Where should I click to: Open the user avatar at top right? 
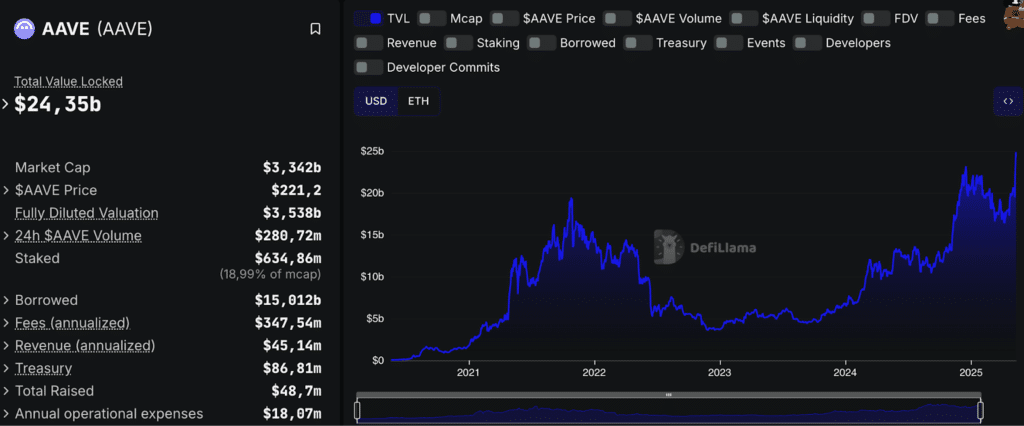tap(1014, 16)
